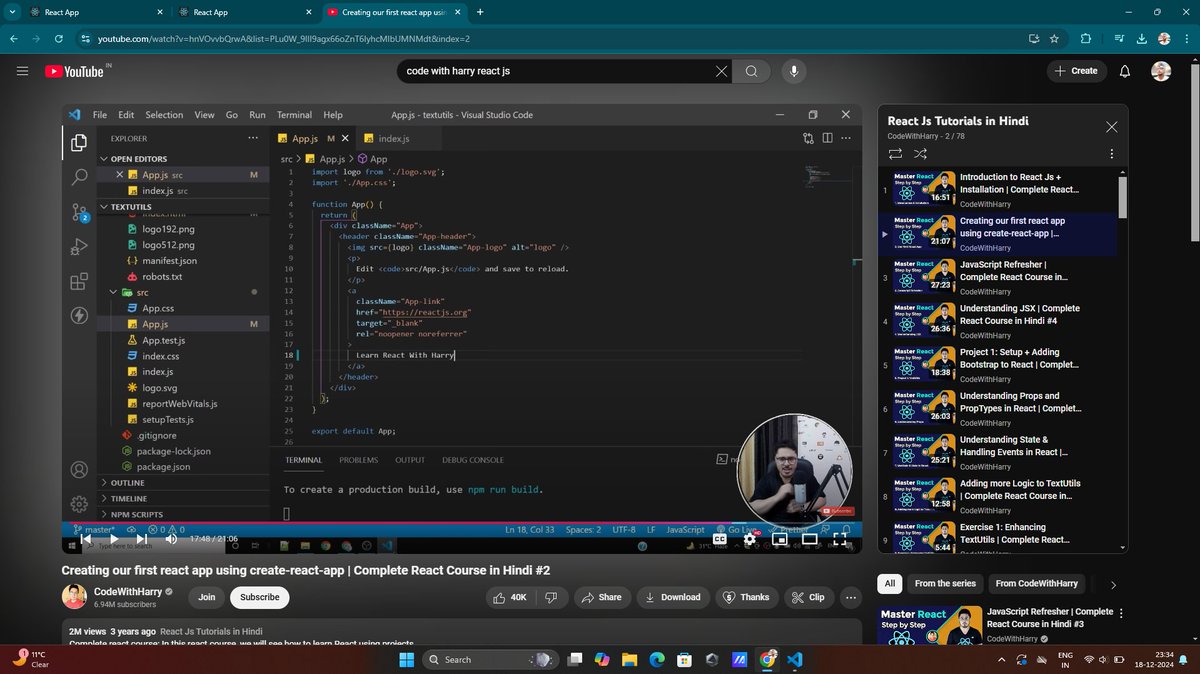Switch the player to miniplayer mode
The width and height of the screenshot is (1200, 674).
point(779,538)
